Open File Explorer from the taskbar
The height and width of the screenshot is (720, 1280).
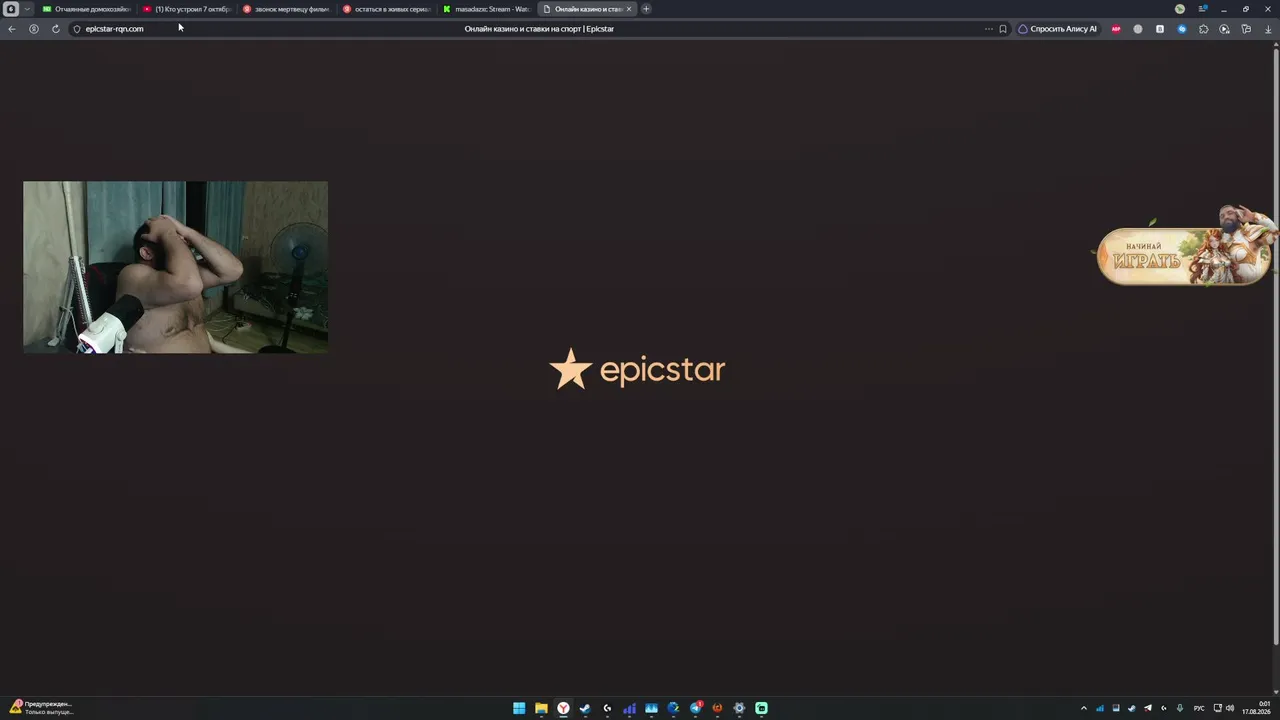[541, 708]
